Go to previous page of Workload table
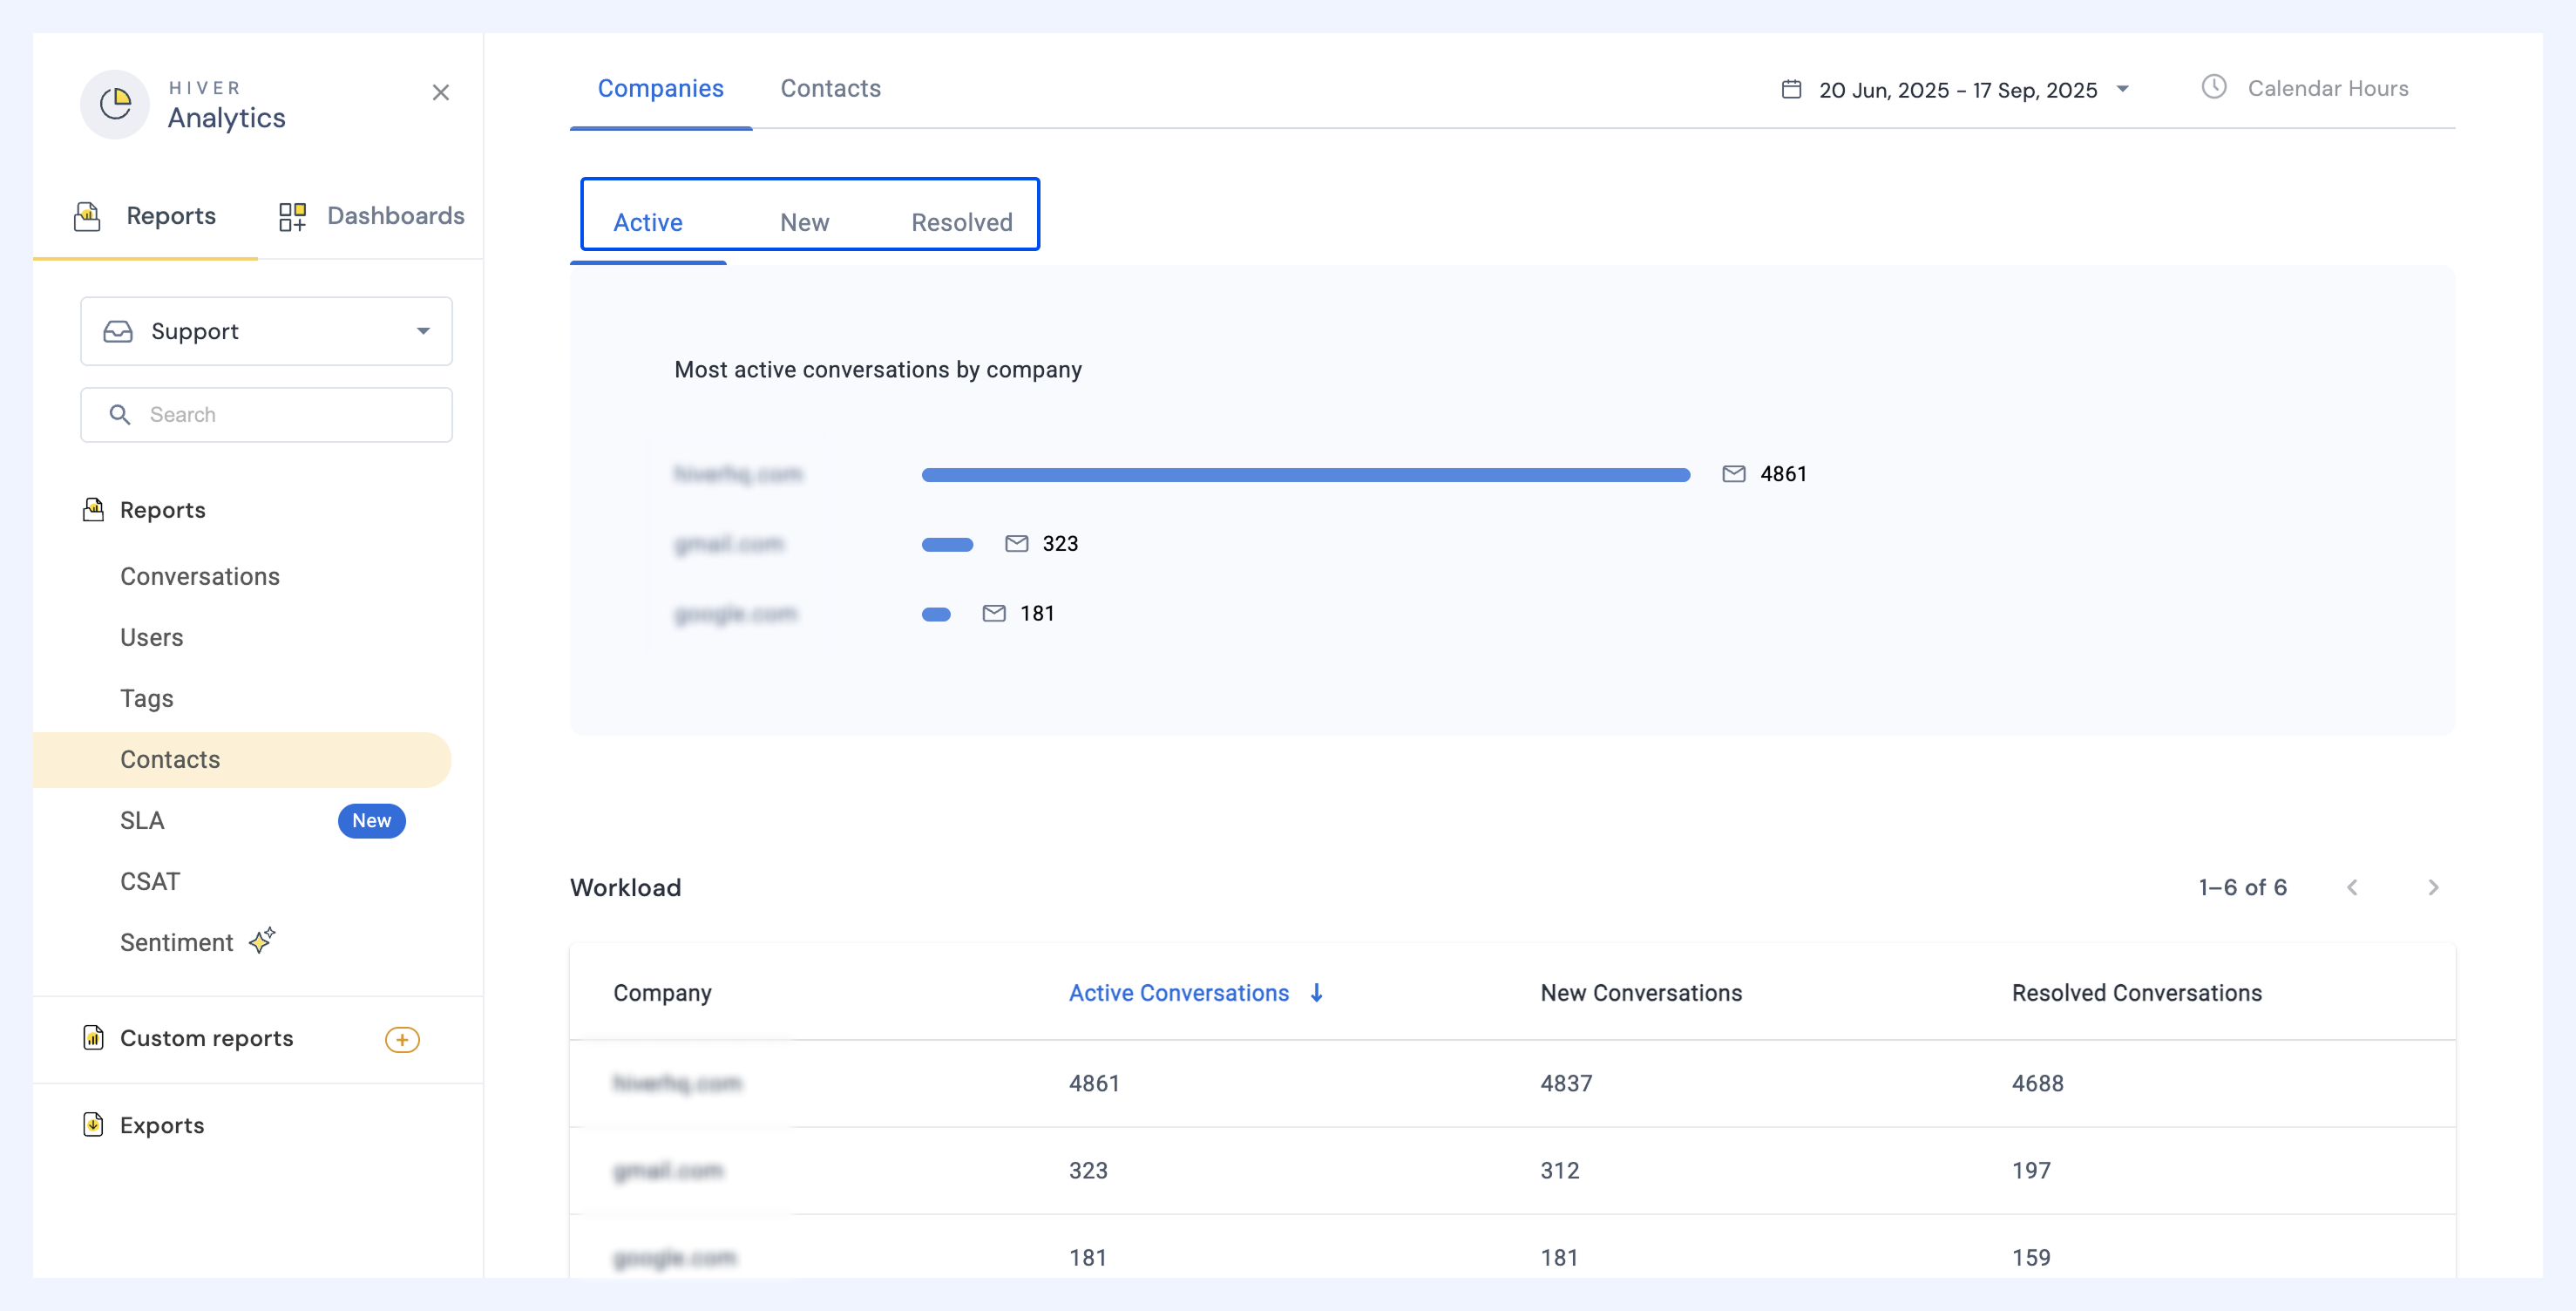The image size is (2576, 1311). (x=2352, y=888)
